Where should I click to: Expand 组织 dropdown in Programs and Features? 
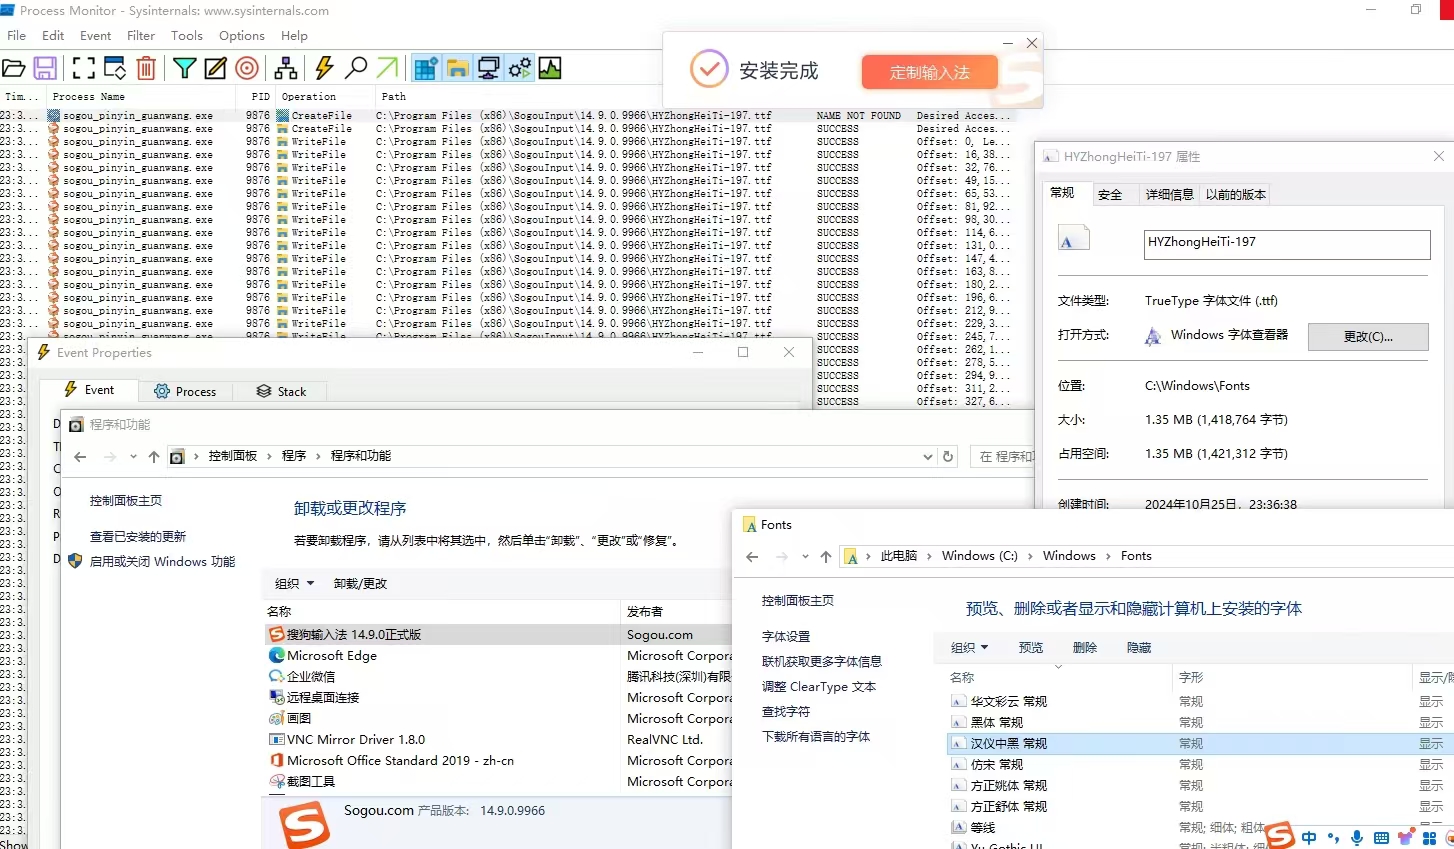pyautogui.click(x=294, y=583)
